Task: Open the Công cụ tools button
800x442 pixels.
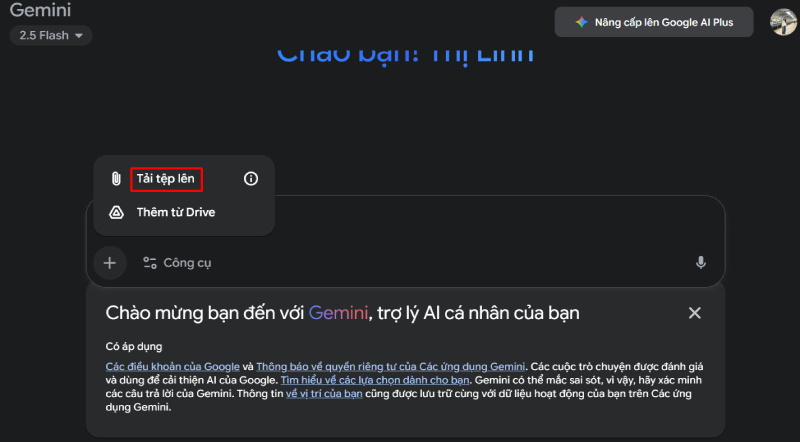Action: [x=177, y=263]
